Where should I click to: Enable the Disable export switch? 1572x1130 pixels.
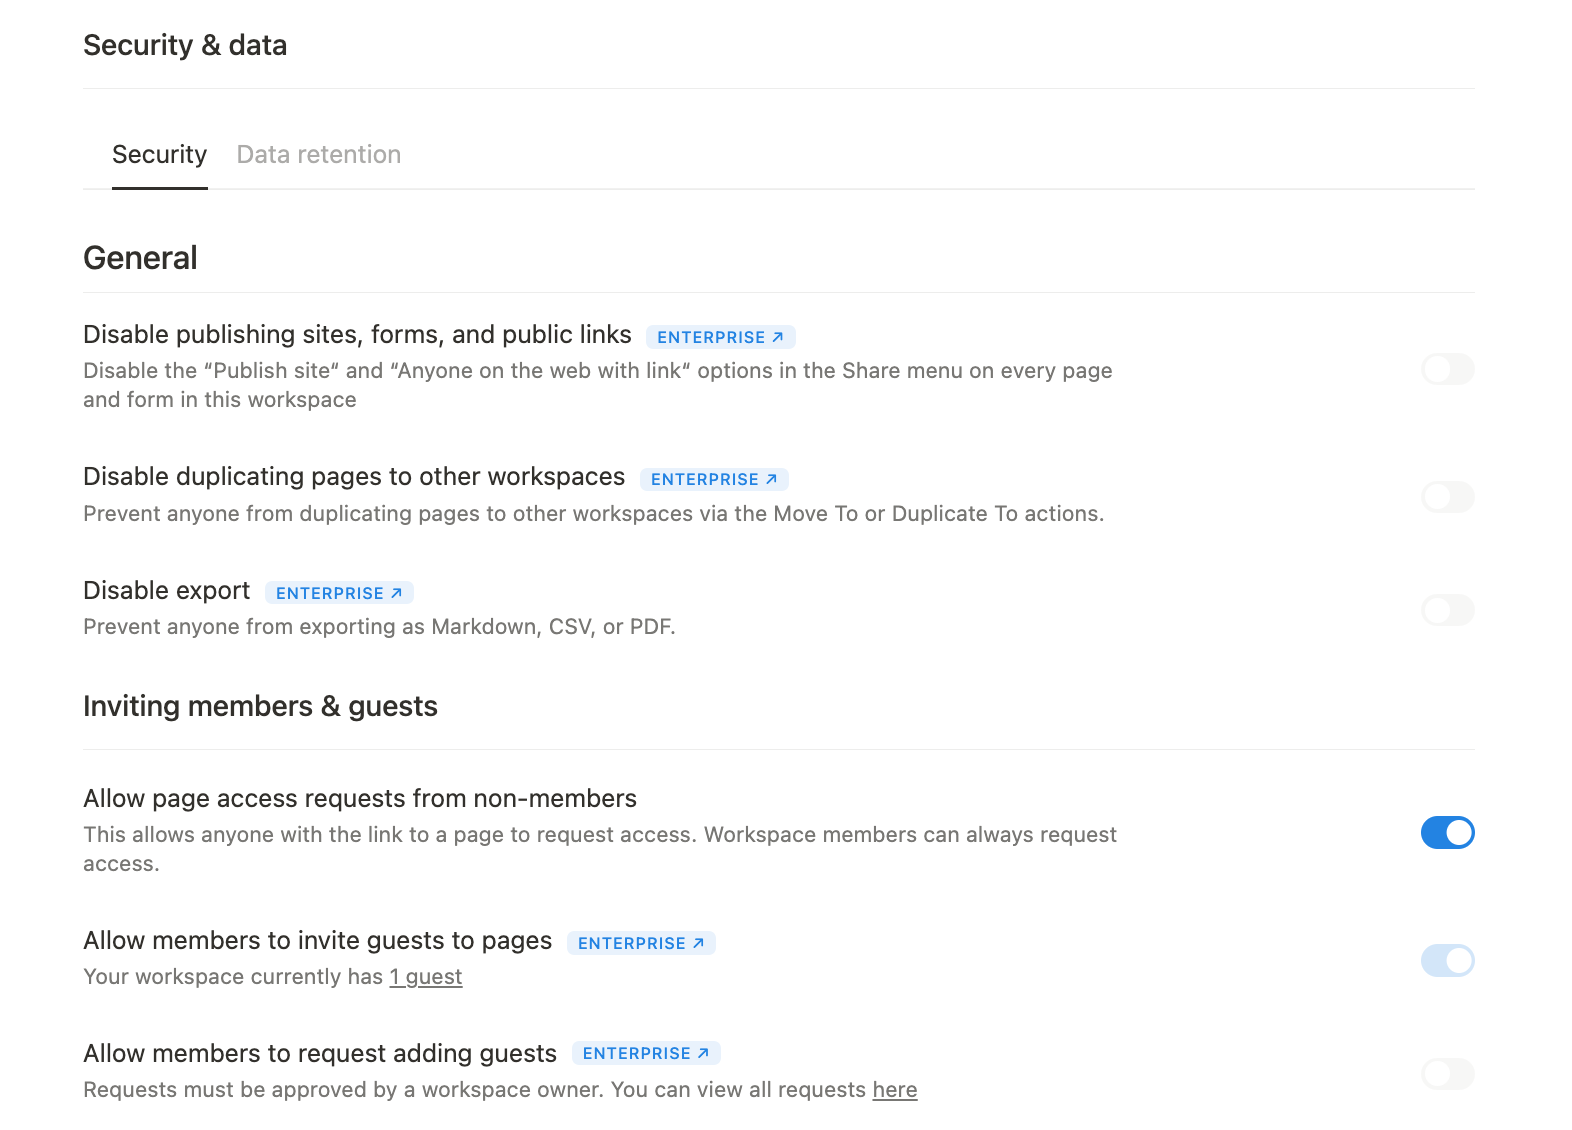point(1447,610)
